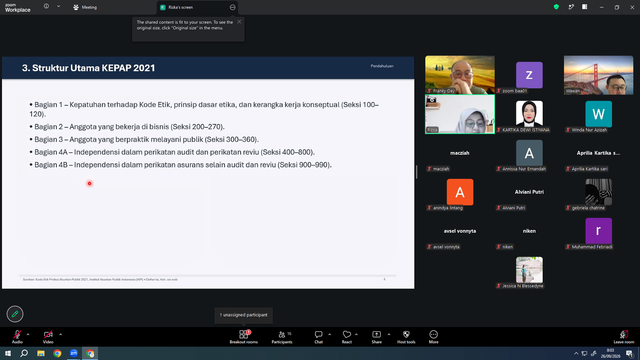Open Windows taskbar search
Viewport: 640px width, 360px height.
coord(24,353)
